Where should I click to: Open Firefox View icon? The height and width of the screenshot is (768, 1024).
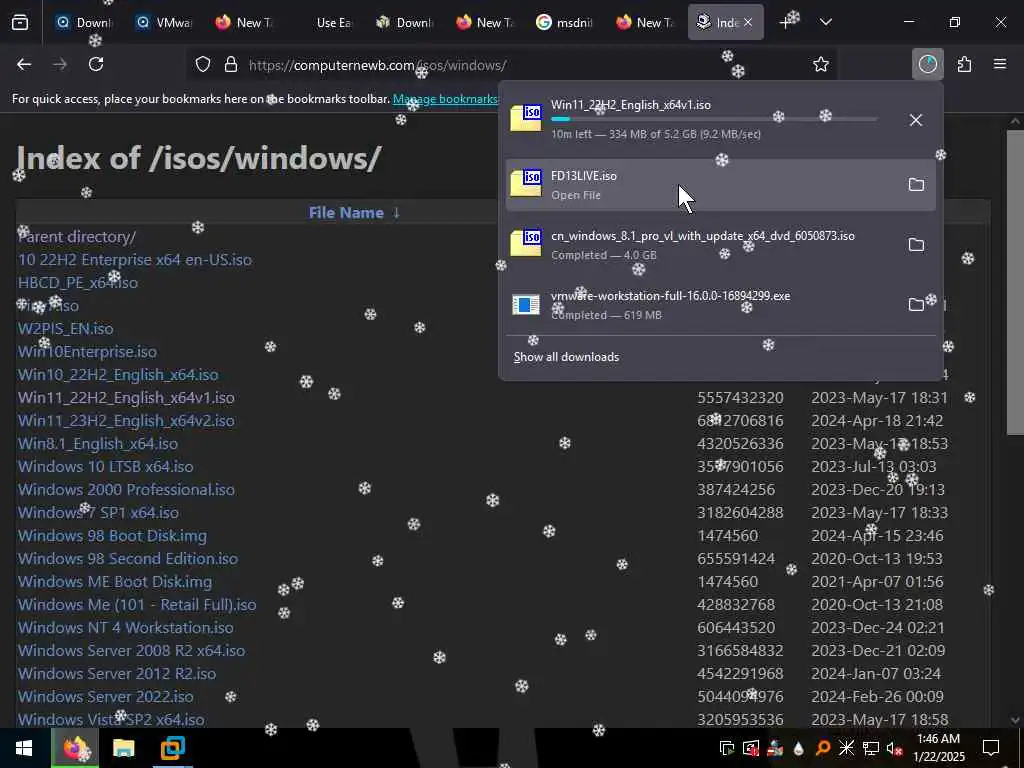tap(20, 23)
